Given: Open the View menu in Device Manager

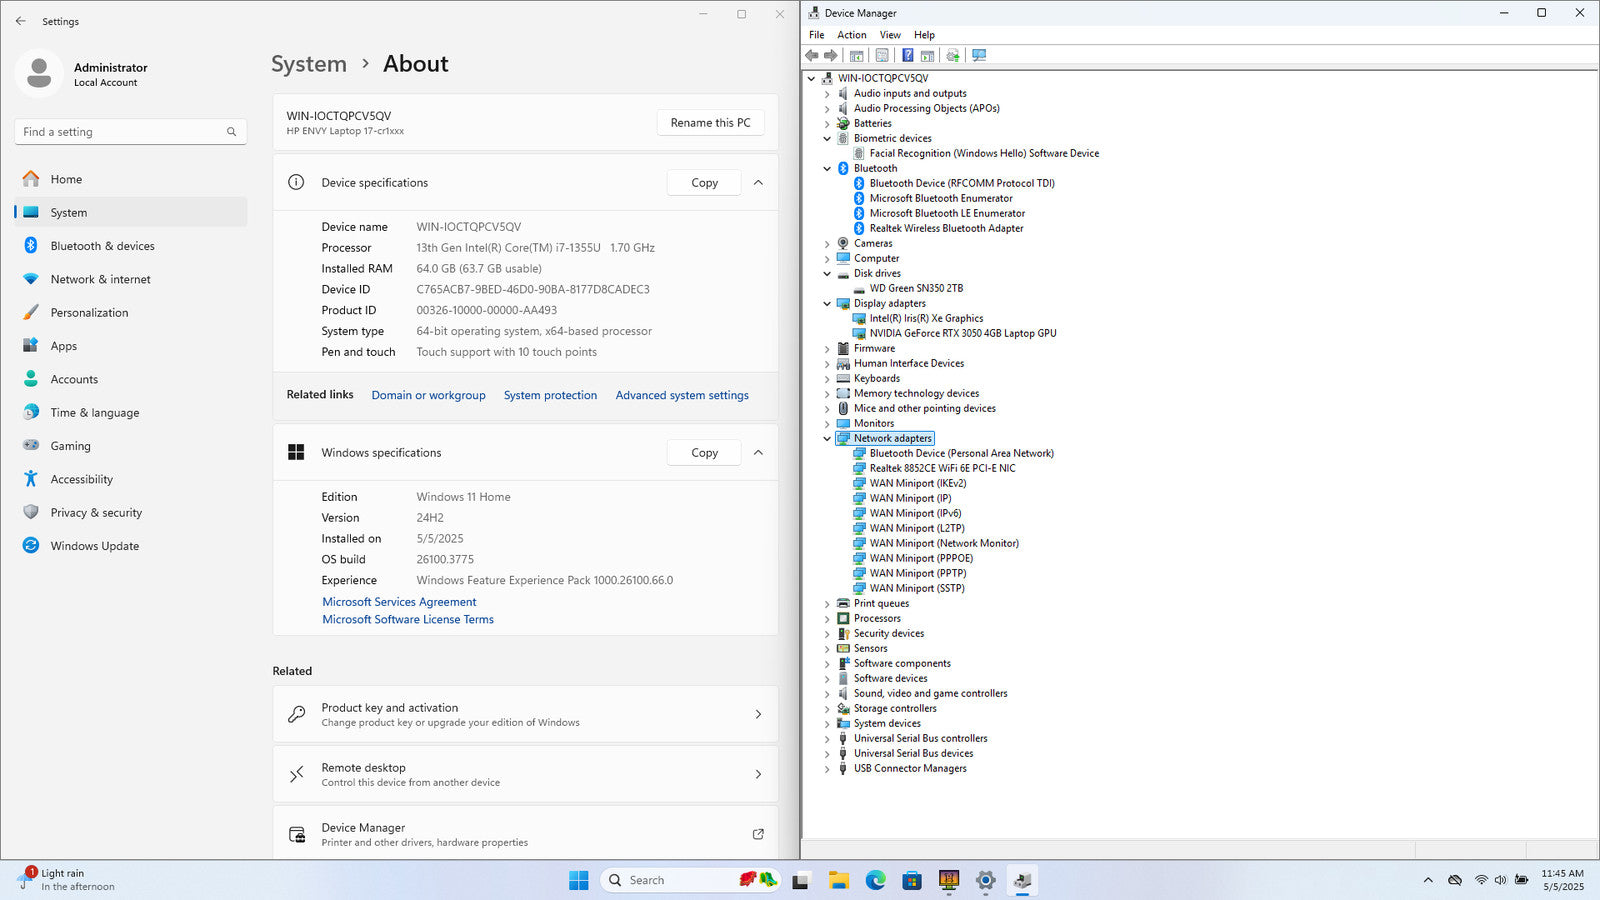Looking at the screenshot, I should 890,35.
